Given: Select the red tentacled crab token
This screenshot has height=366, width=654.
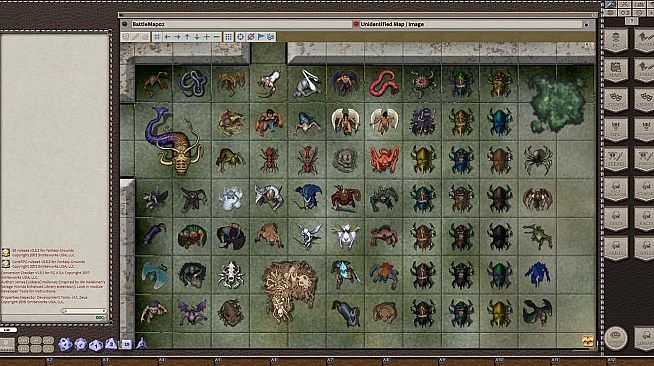Looking at the screenshot, I should [x=384, y=159].
